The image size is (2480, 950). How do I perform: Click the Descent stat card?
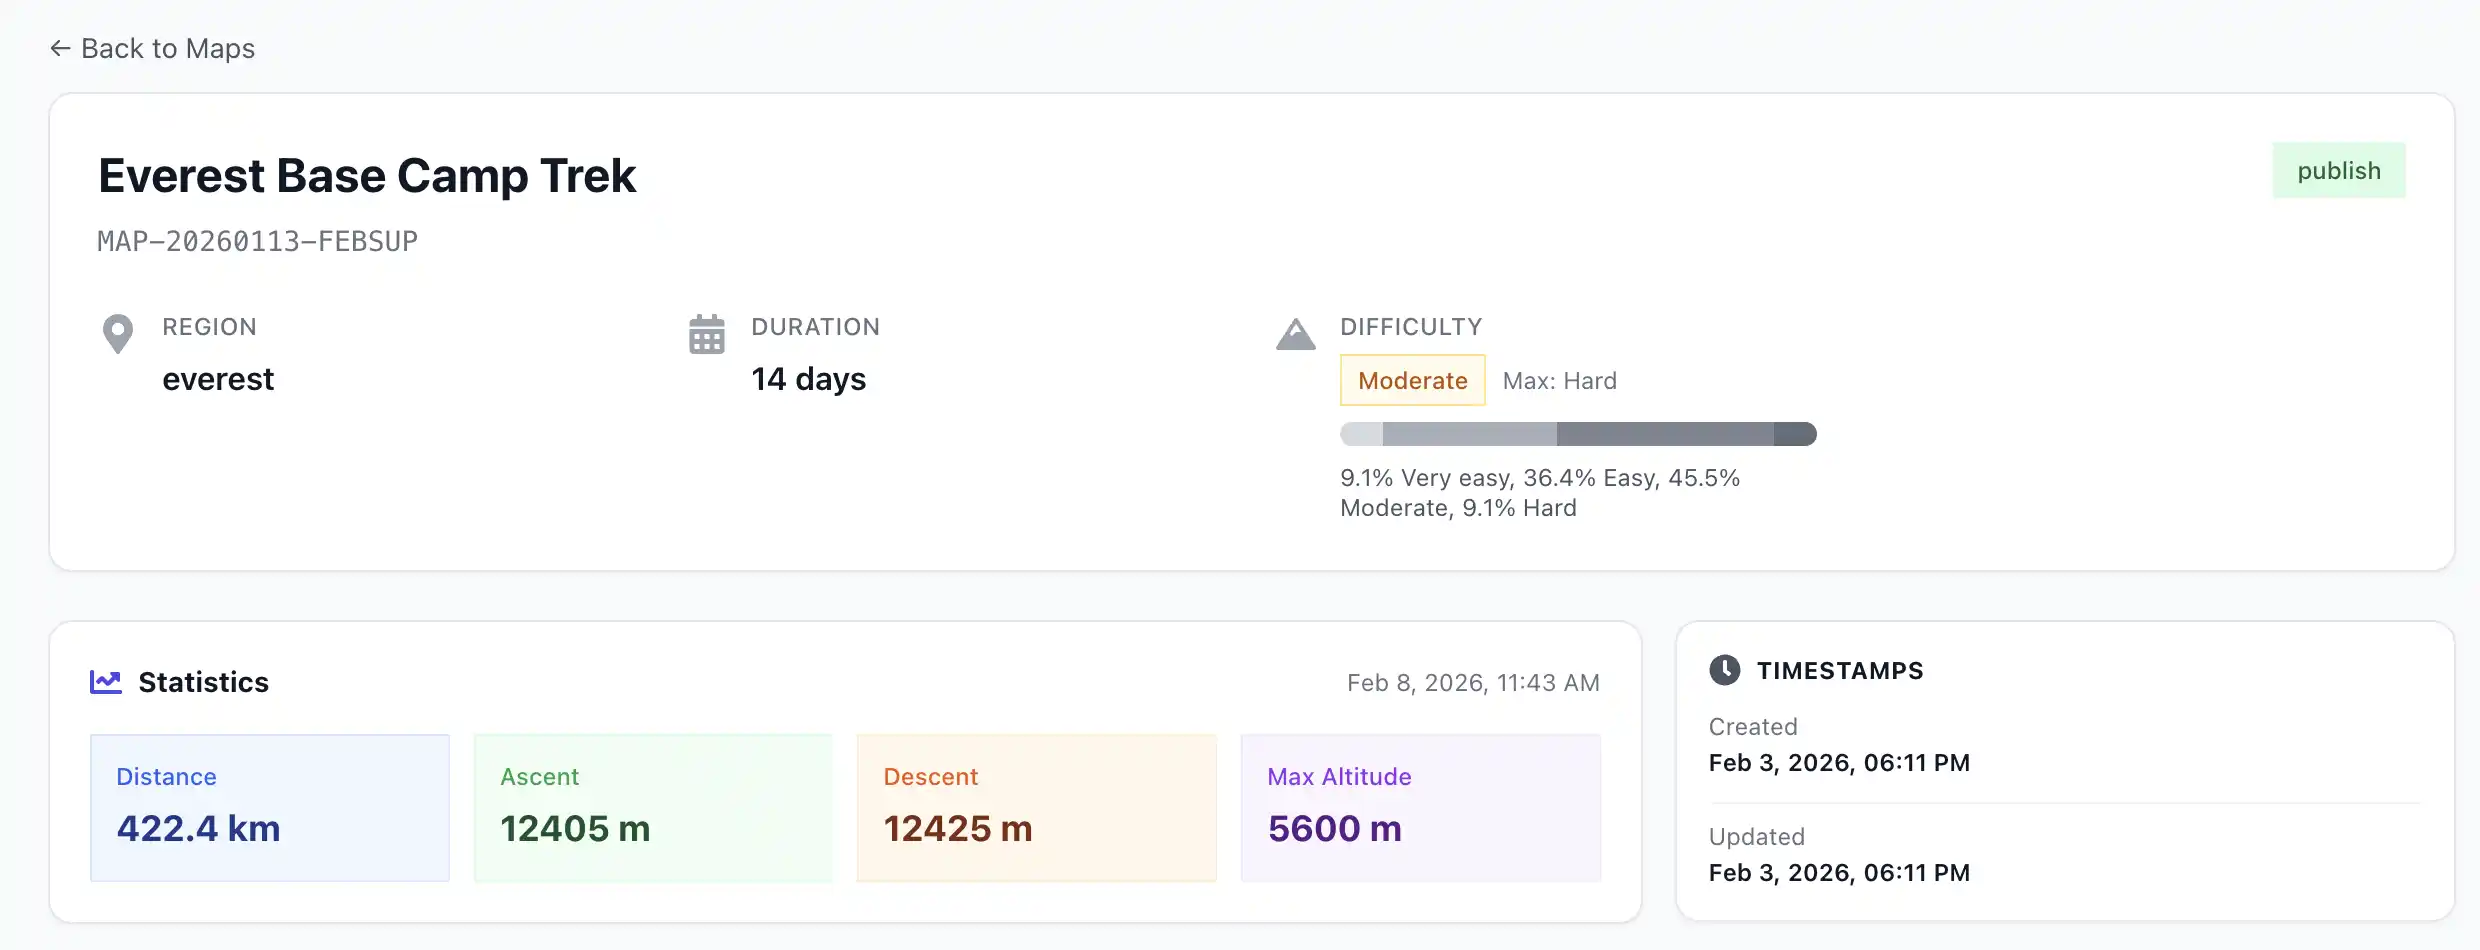(1036, 808)
